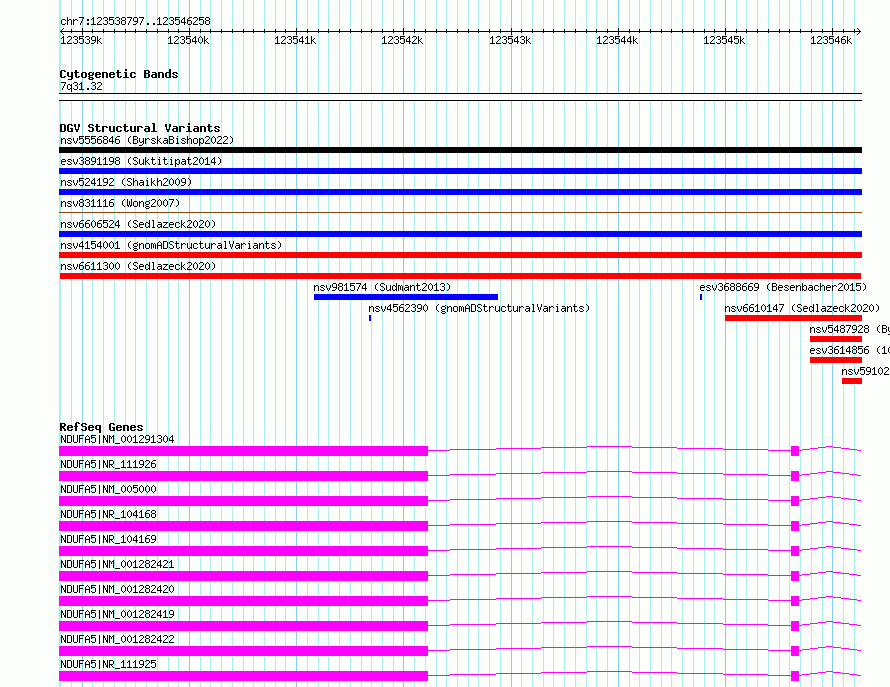The image size is (890, 687).
Task: Open variant nsv6611300 (Sedlazeck2020) label
Action: 138,266
